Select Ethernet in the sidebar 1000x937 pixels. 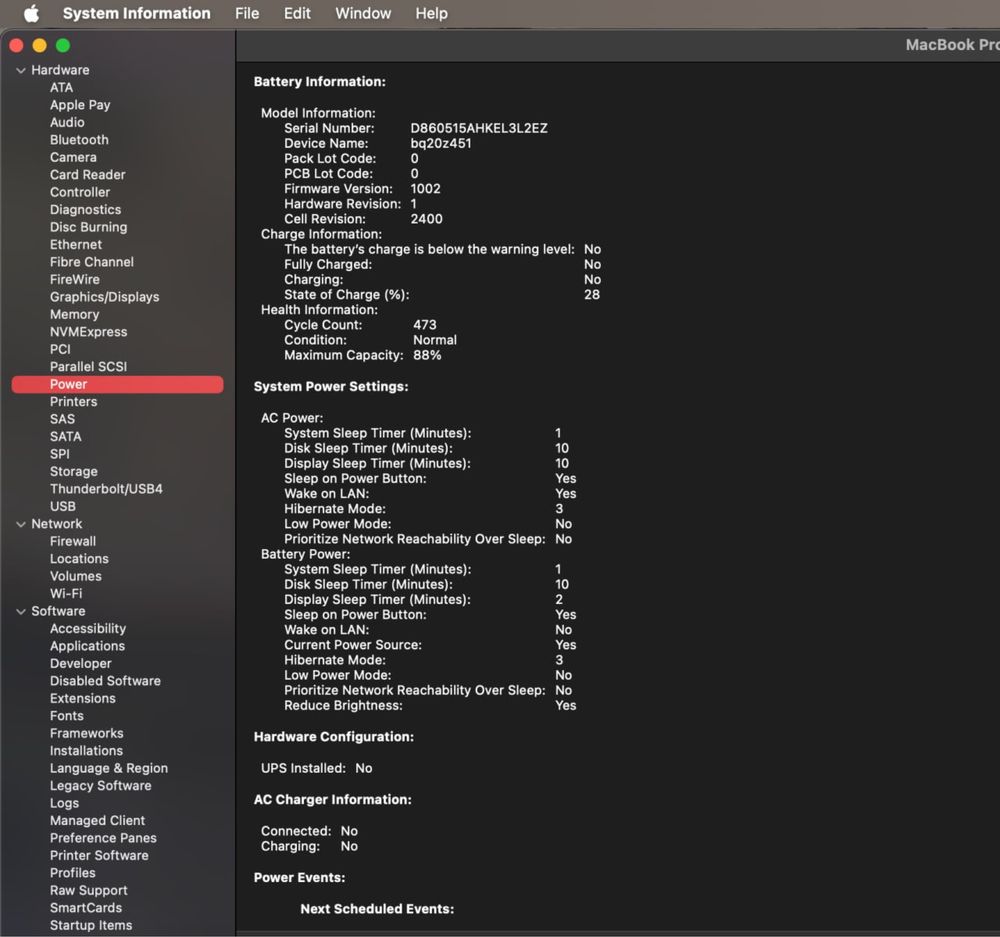tap(76, 244)
